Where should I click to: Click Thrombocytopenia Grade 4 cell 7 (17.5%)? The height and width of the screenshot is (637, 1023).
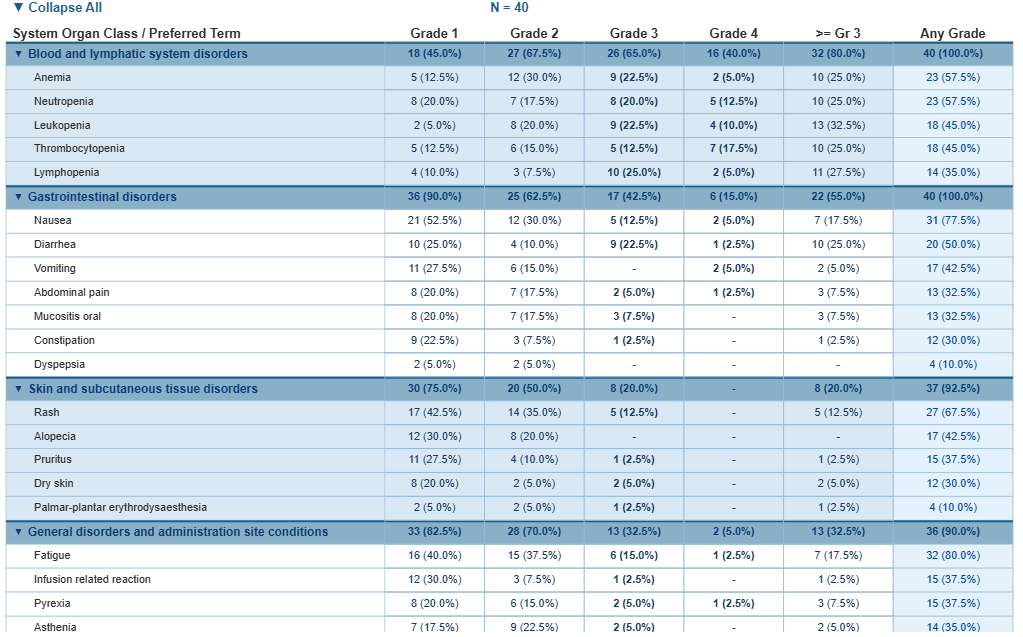(733, 149)
